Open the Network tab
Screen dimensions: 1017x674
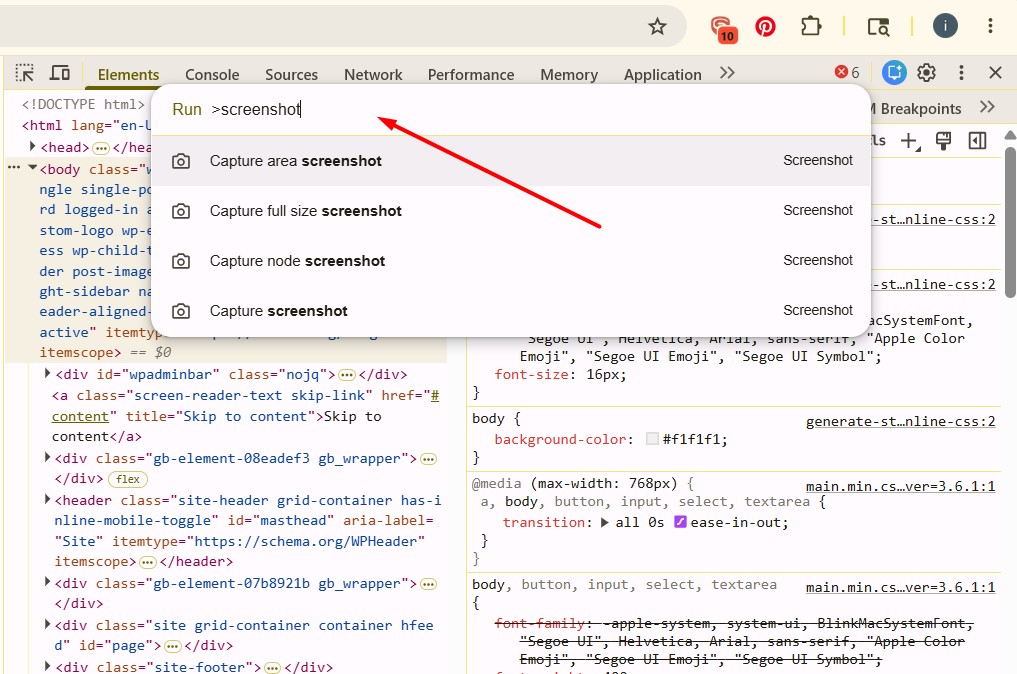click(x=373, y=75)
